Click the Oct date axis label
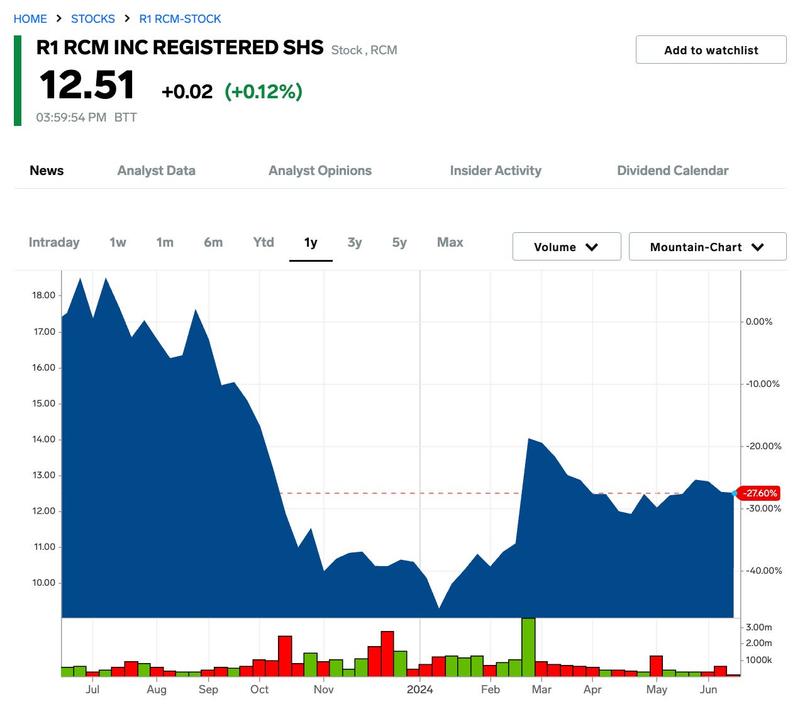This screenshot has width=800, height=706. click(259, 690)
